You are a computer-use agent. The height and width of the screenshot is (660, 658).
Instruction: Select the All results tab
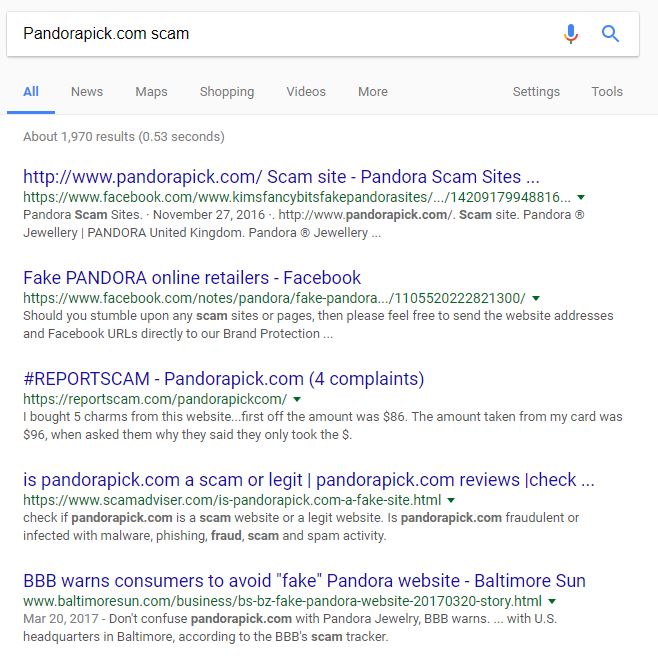[x=31, y=91]
